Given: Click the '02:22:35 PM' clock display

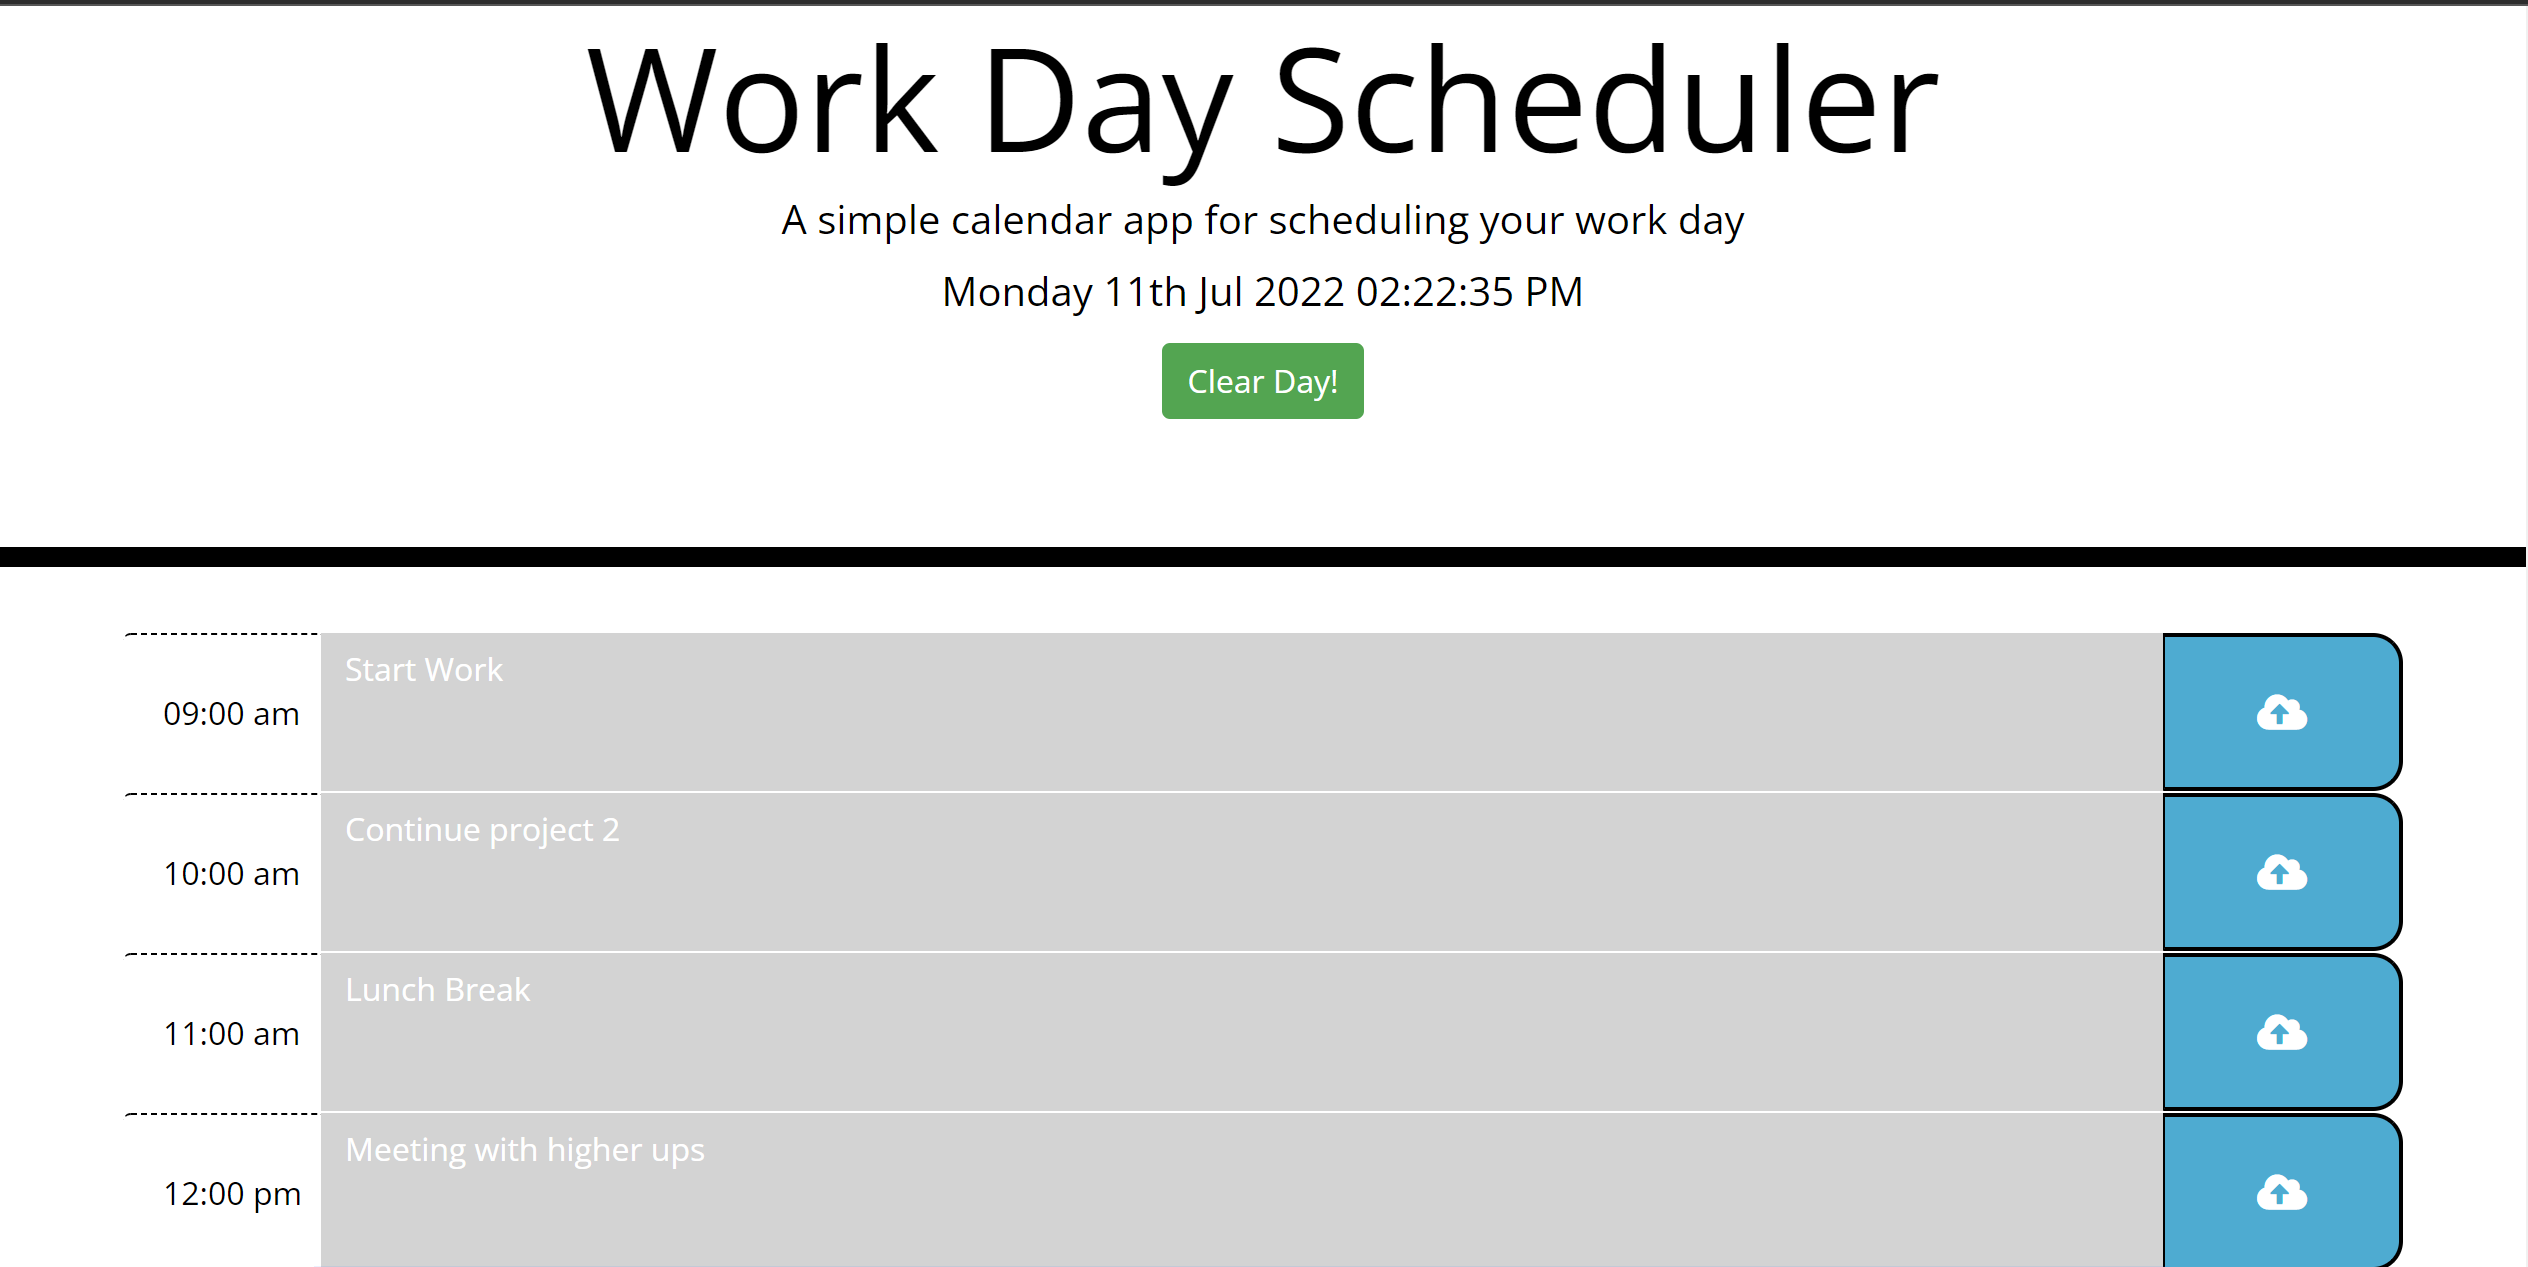Looking at the screenshot, I should pos(1469,292).
